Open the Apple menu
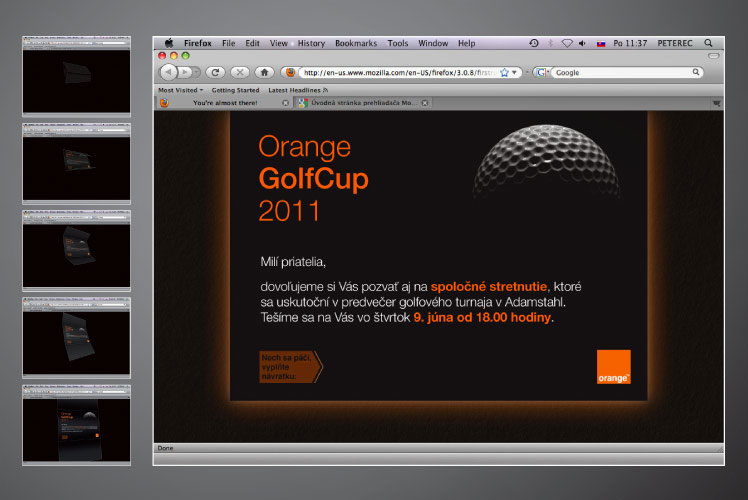 pyautogui.click(x=169, y=43)
